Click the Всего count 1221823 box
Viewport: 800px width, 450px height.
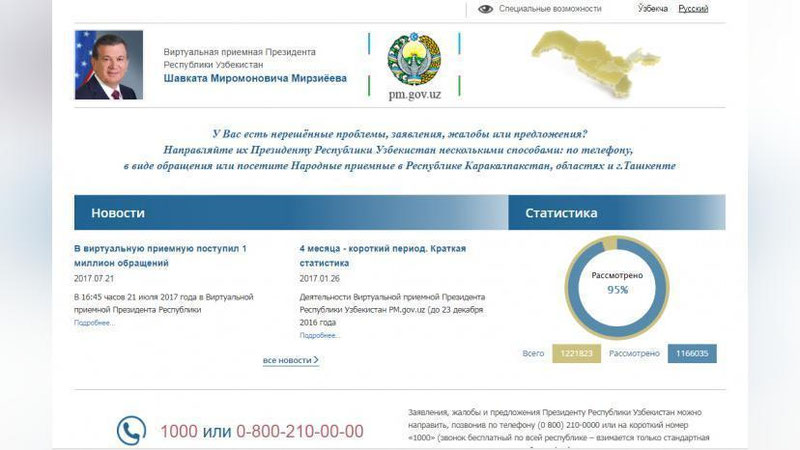577,354
